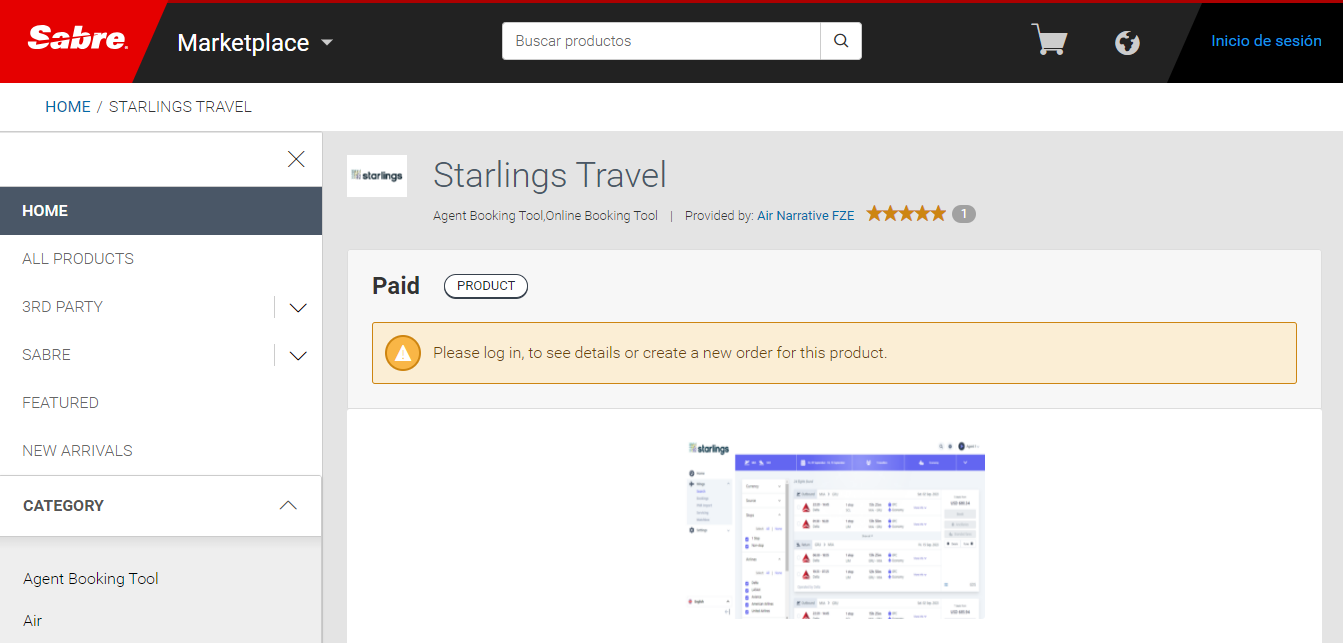
Task: Click the Starlings Travel title
Action: pos(550,176)
